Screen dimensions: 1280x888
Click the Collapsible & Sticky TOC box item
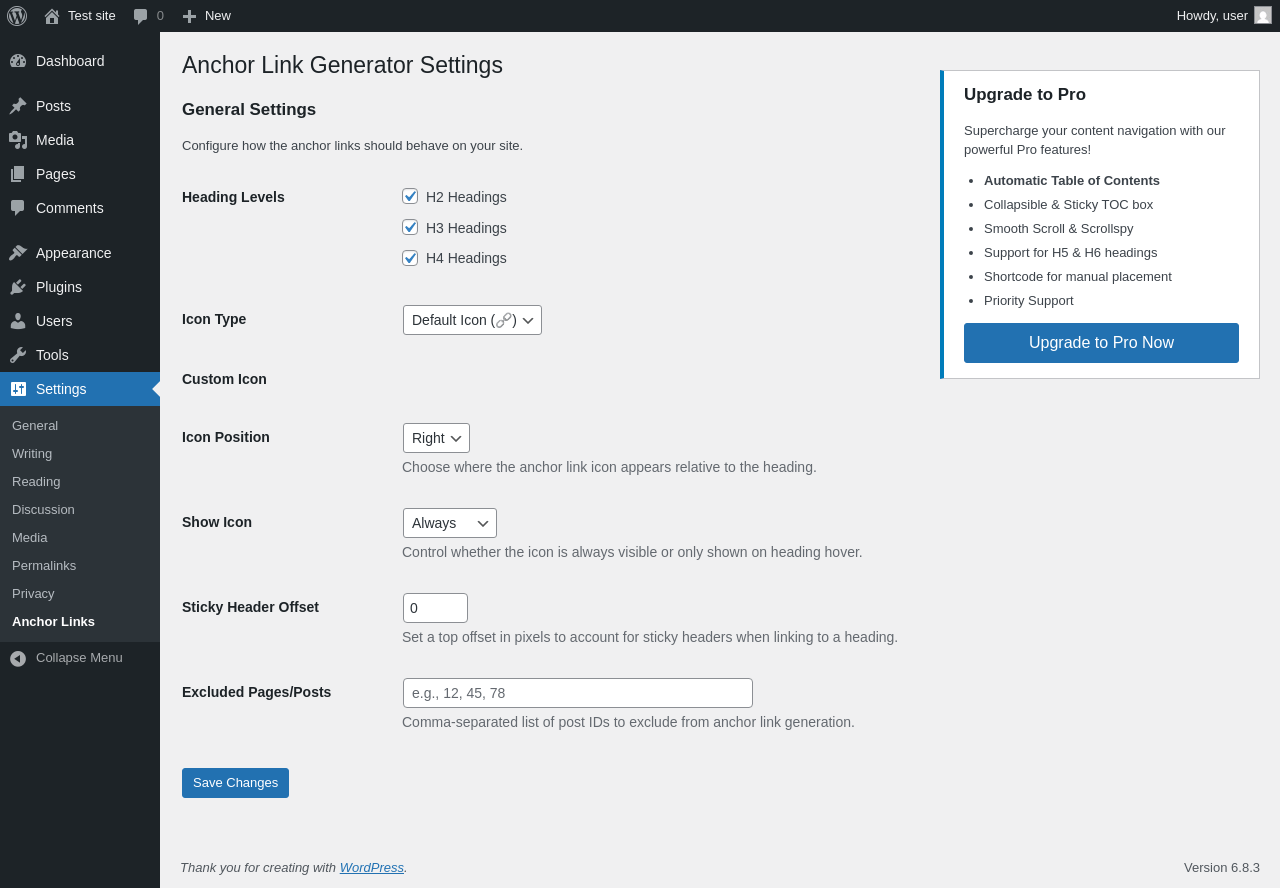1068,205
